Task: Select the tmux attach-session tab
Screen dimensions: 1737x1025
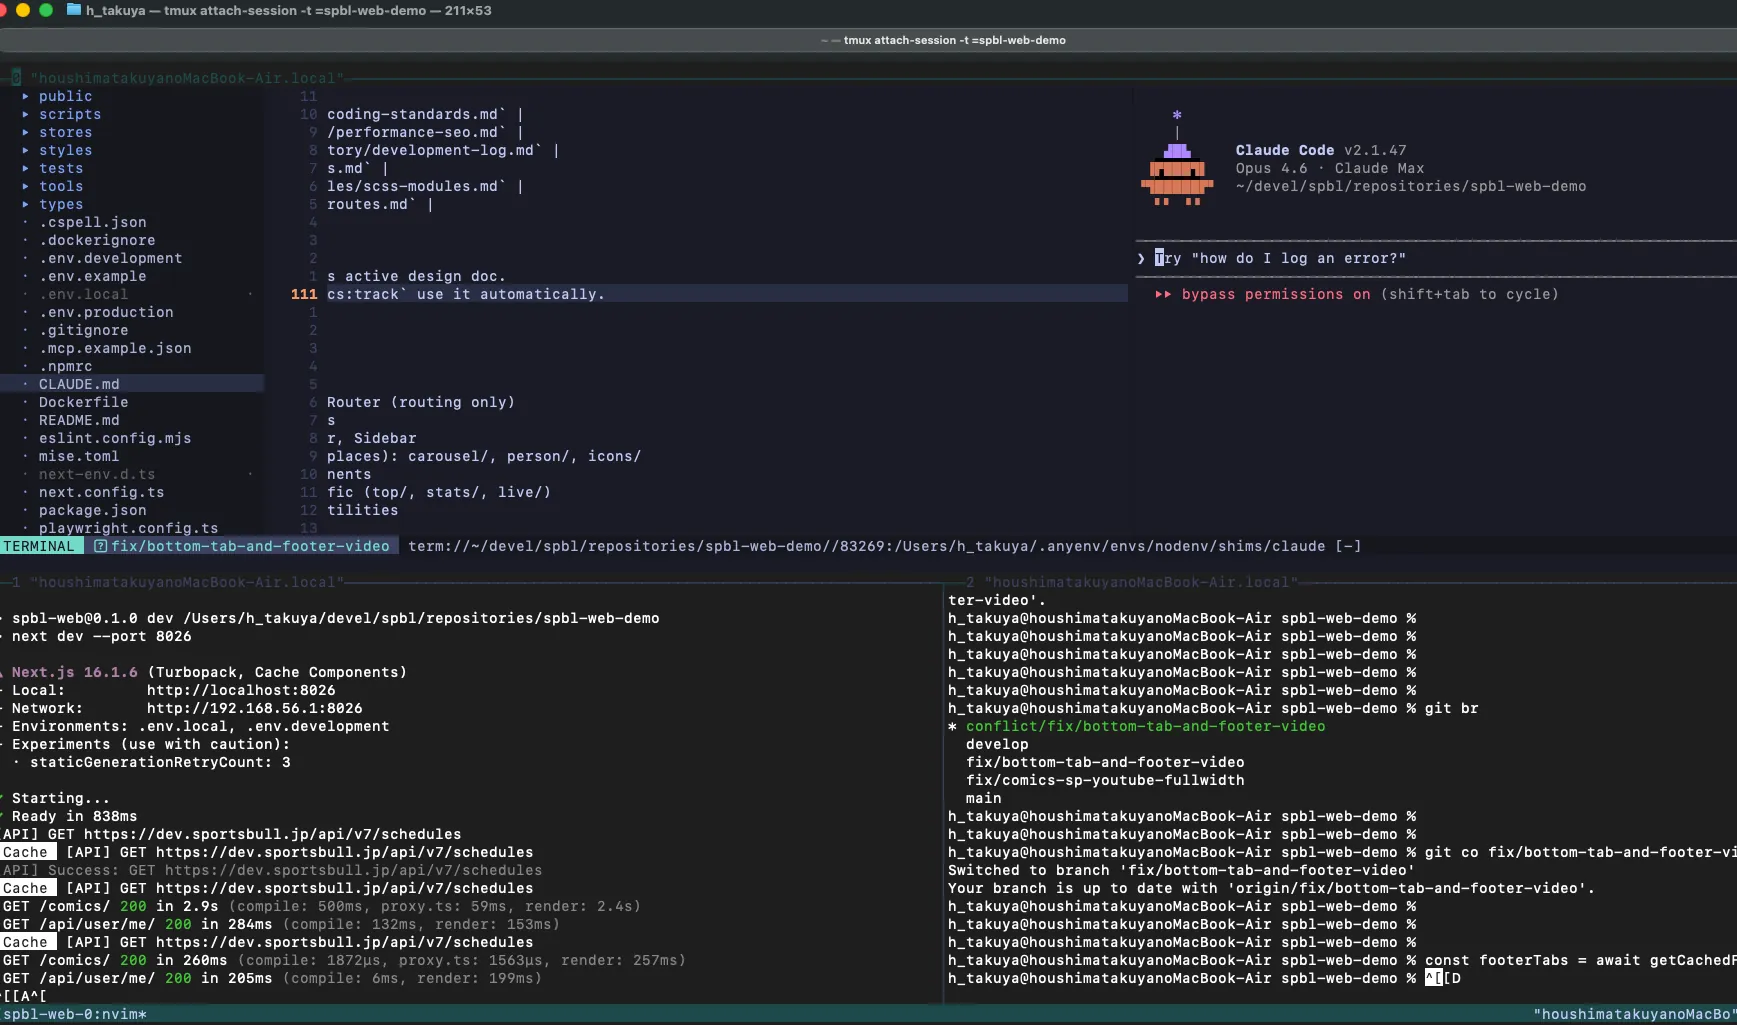Action: [954, 40]
